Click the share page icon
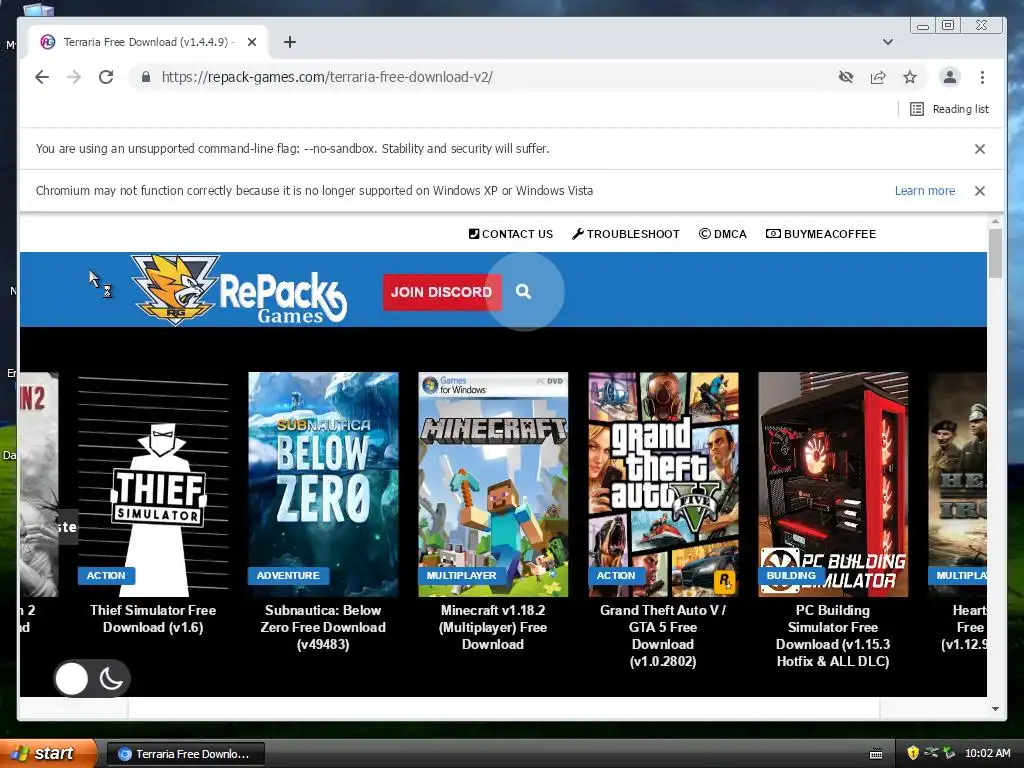The height and width of the screenshot is (768, 1024). 878,77
